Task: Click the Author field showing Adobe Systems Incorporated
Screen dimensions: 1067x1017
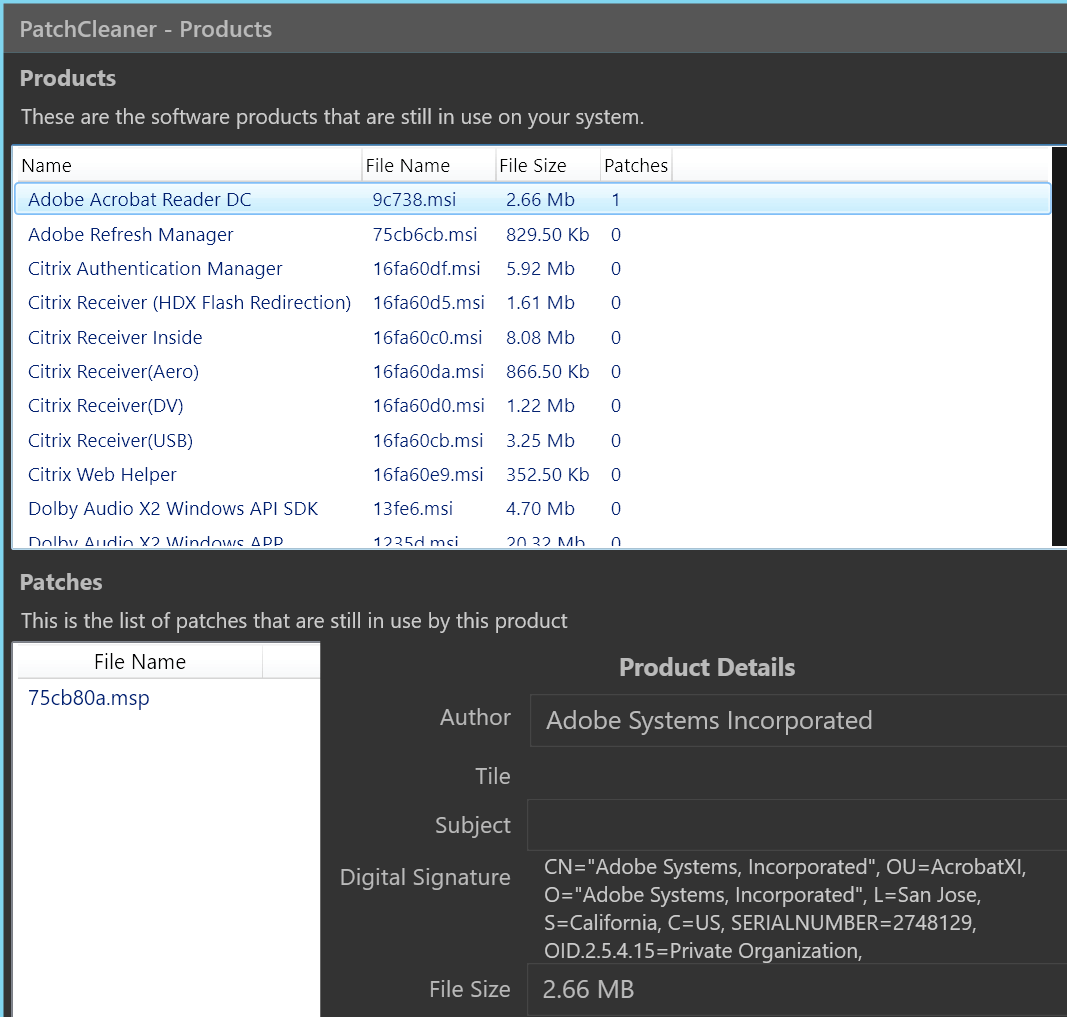Action: 798,720
